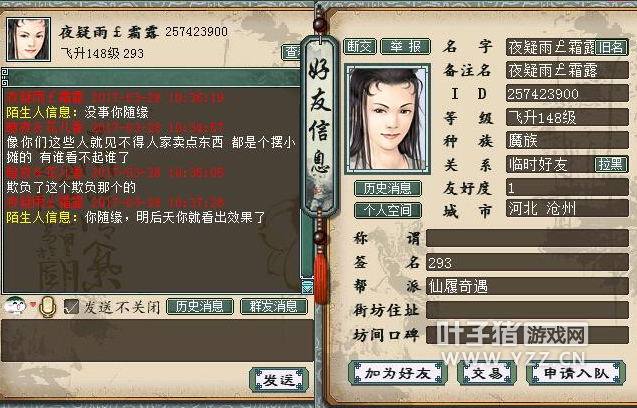Open the emoticon face picker
Image resolution: width=637 pixels, height=408 pixels.
click(x=15, y=306)
